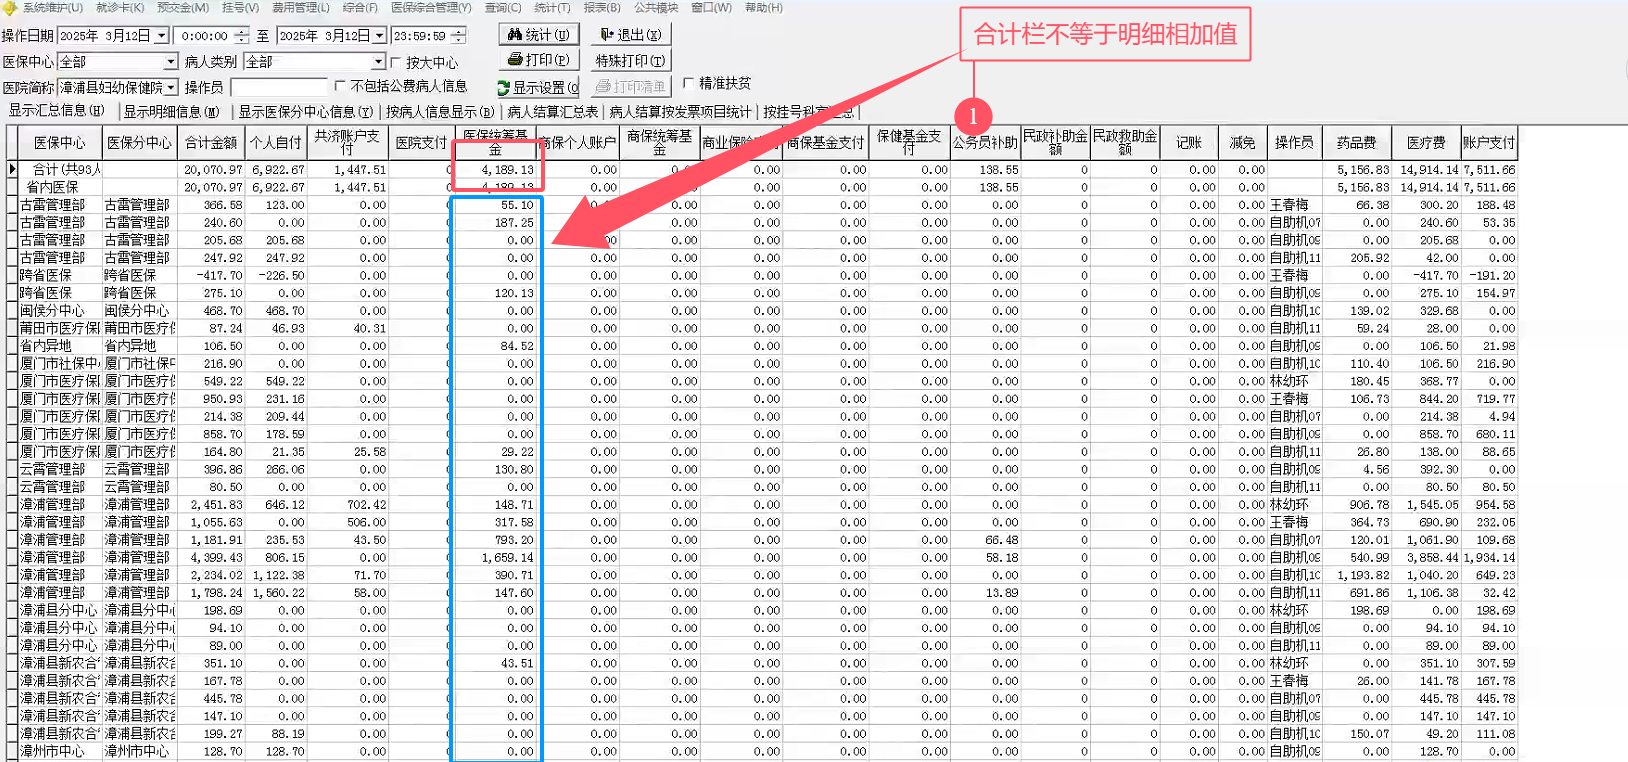Open the 就诊卡(K) menu
The height and width of the screenshot is (762, 1628).
pos(120,8)
